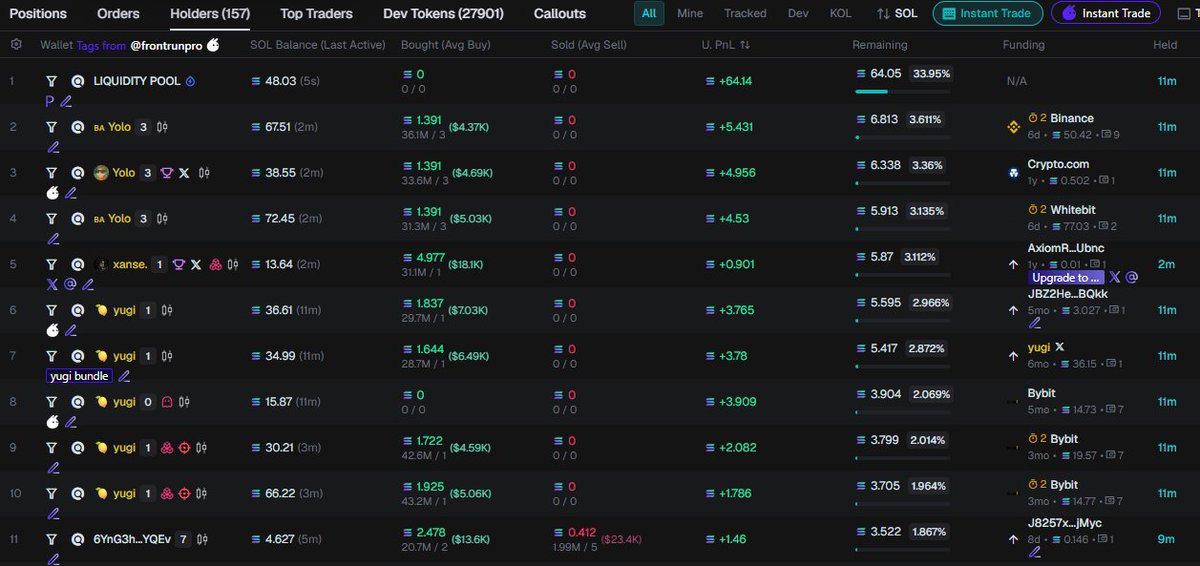This screenshot has width=1200, height=566.
Task: Open X profile icon beside xanse. name
Action: pos(196,265)
